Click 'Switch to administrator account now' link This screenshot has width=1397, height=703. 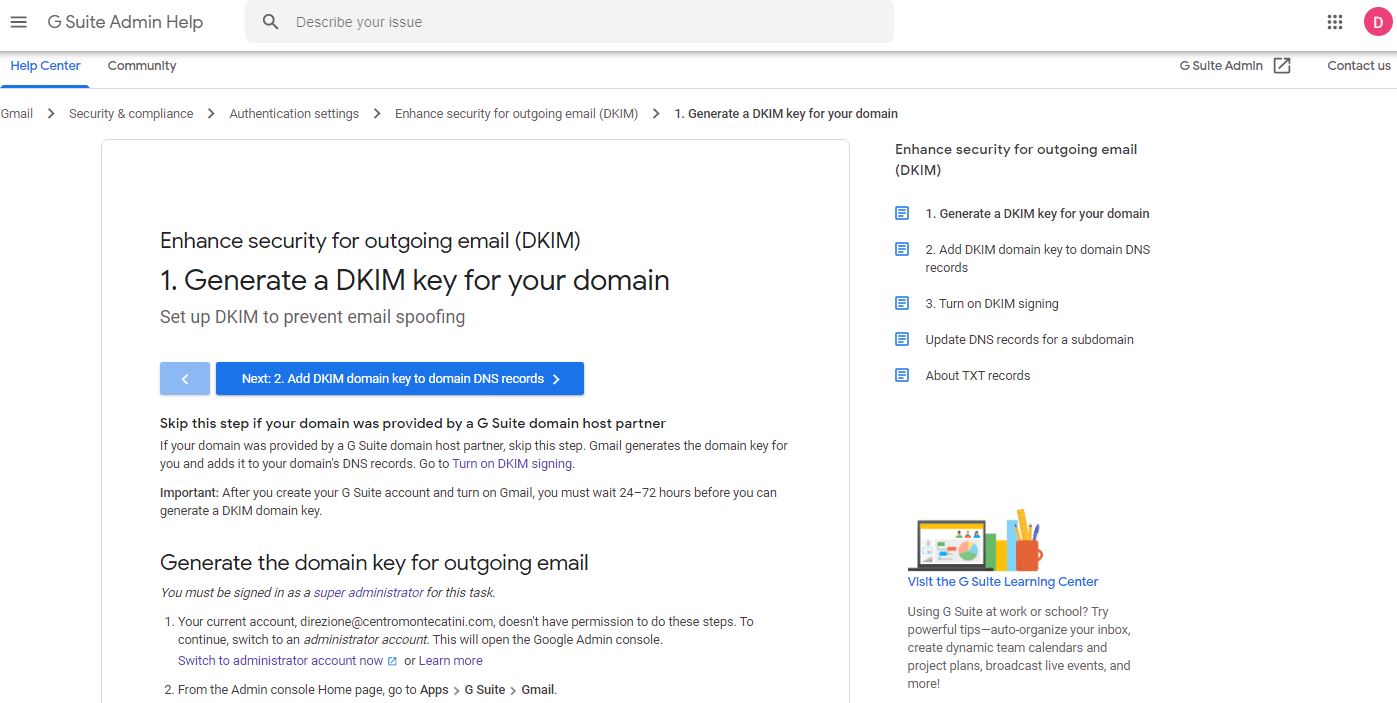coord(280,661)
